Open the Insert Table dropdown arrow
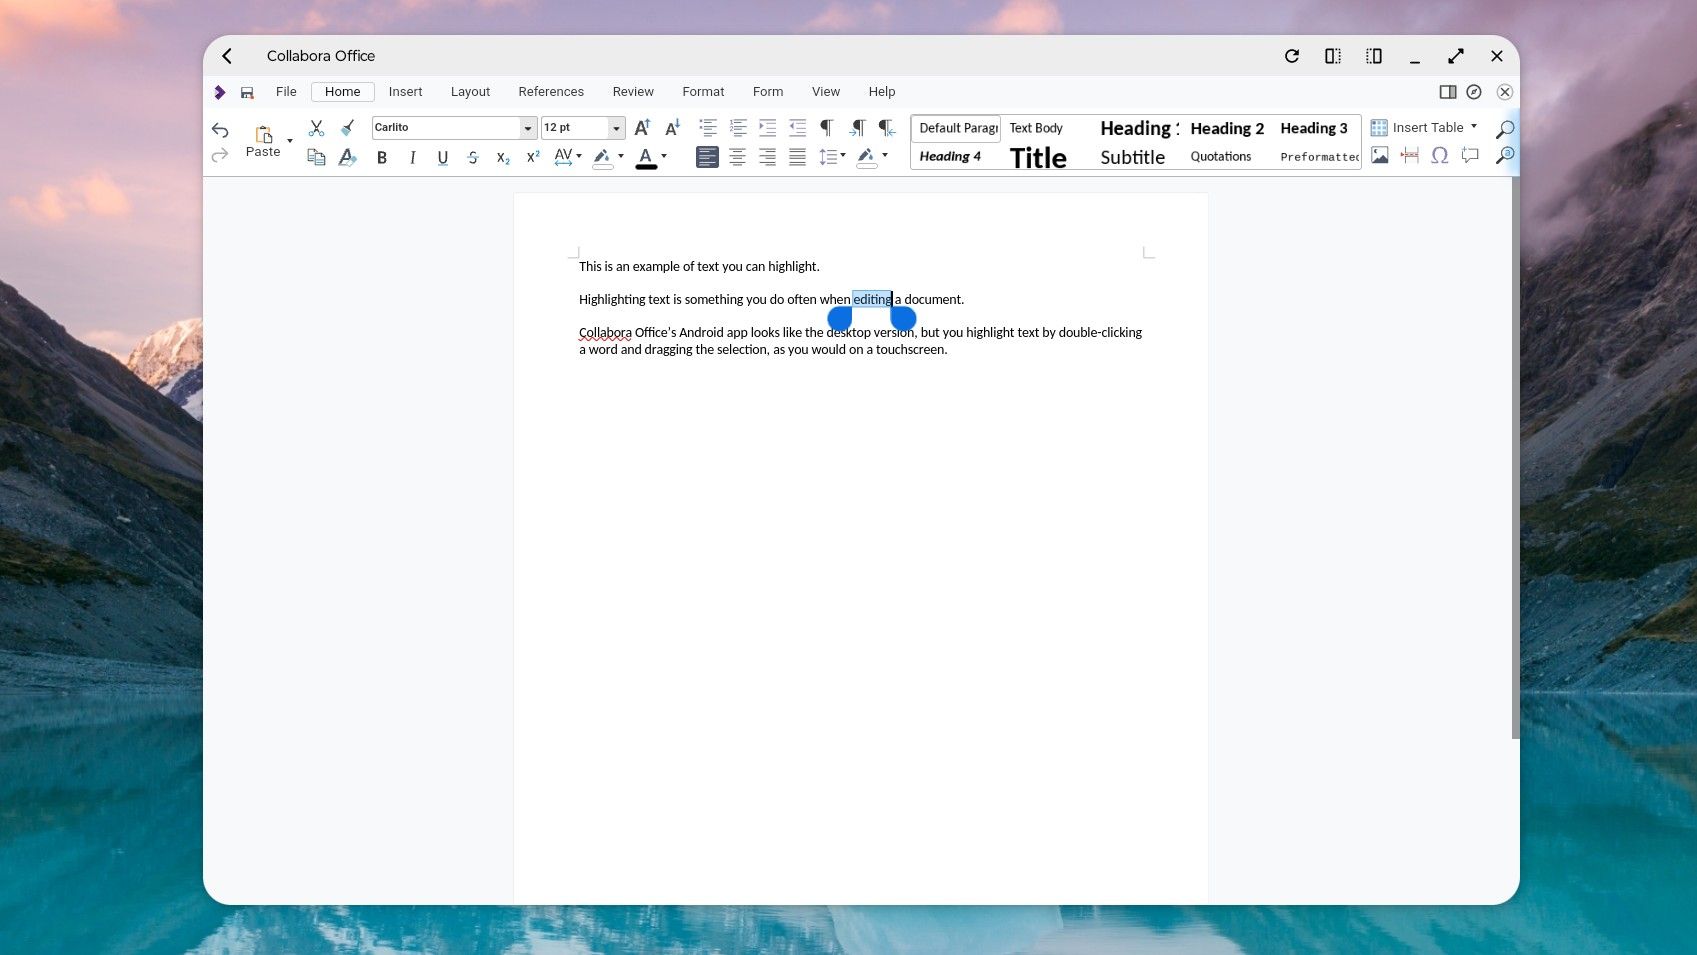The height and width of the screenshot is (955, 1697). click(x=1474, y=127)
